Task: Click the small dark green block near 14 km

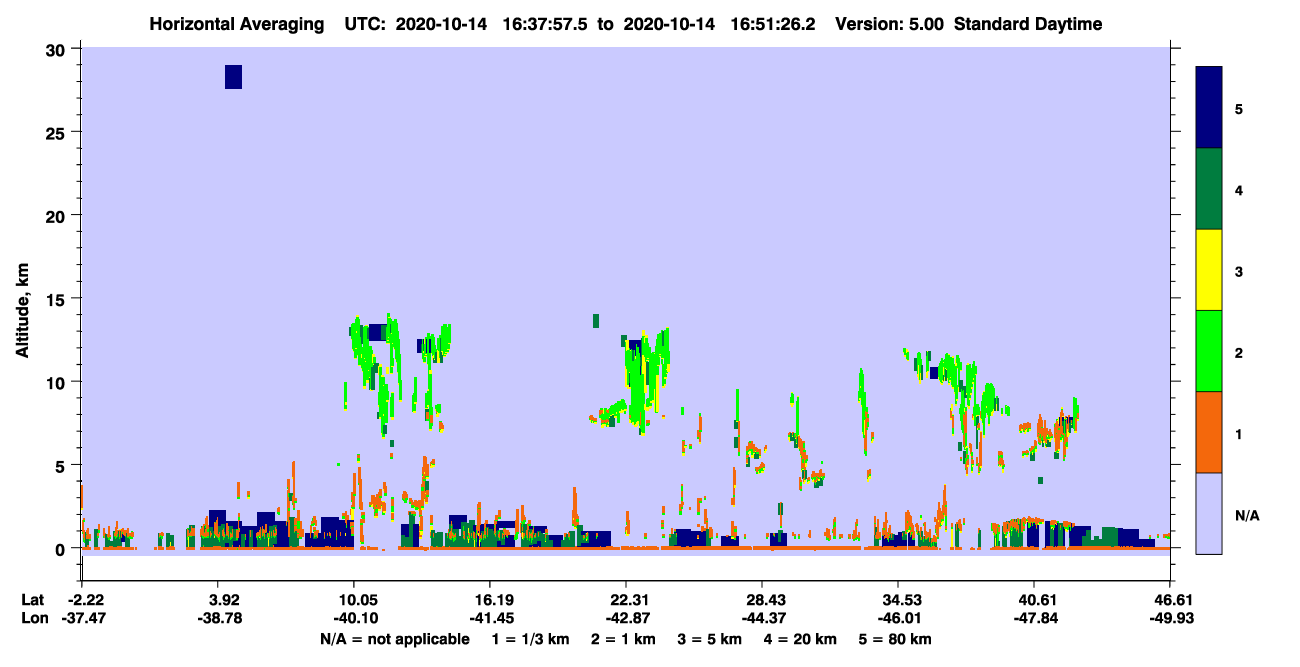Action: (596, 321)
